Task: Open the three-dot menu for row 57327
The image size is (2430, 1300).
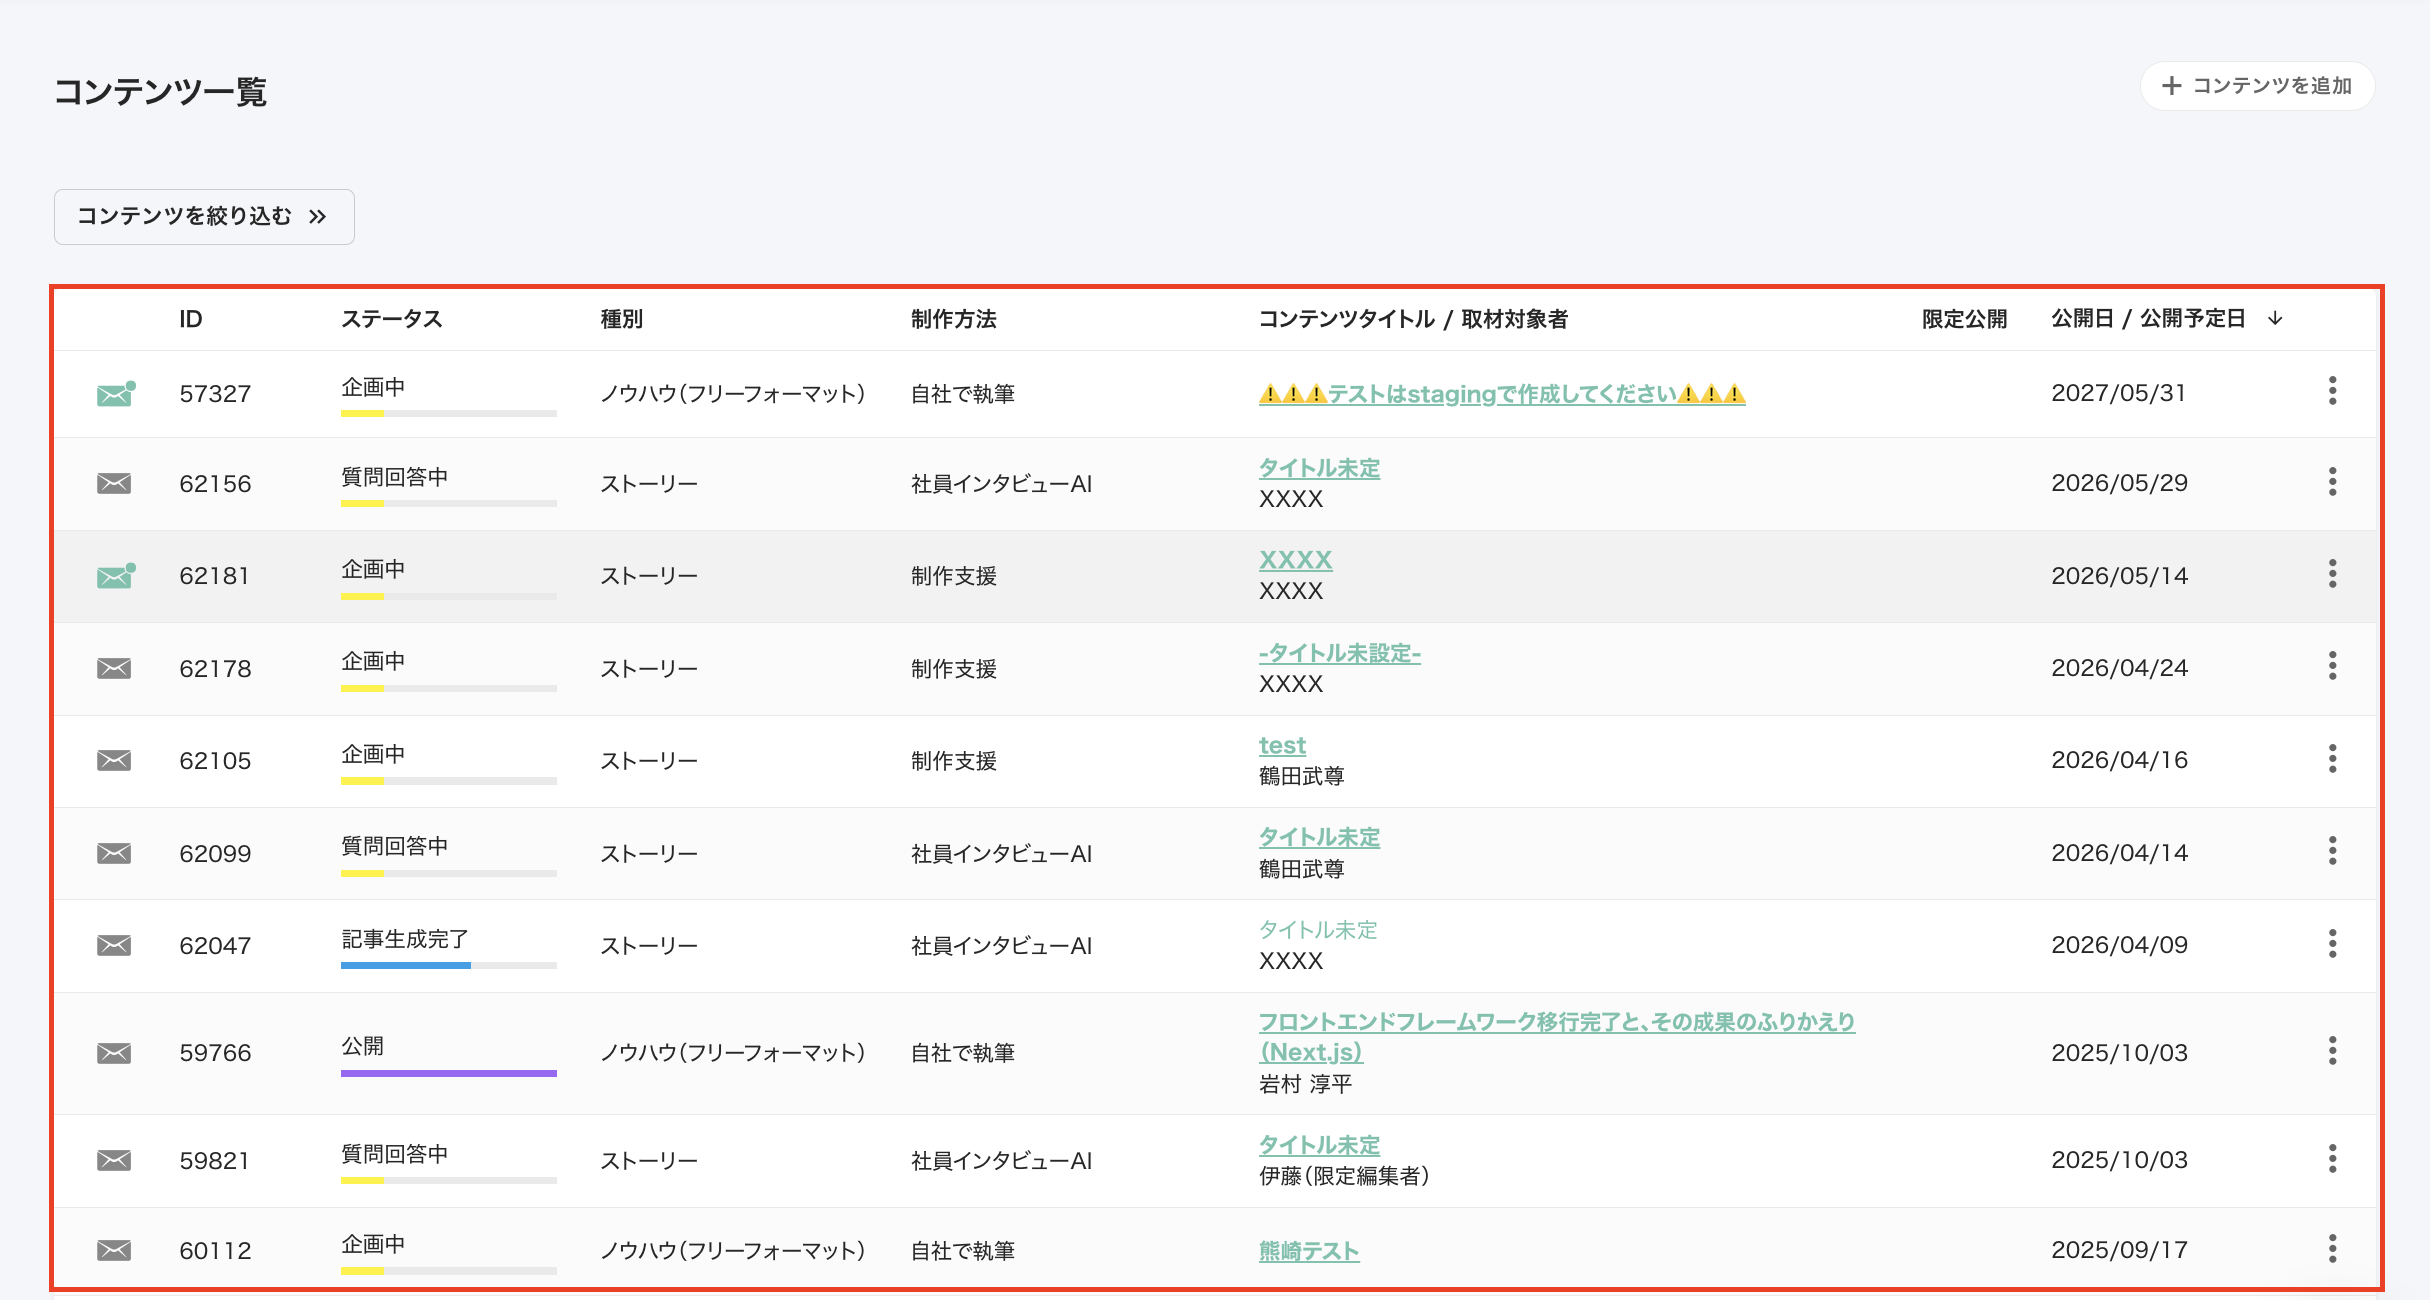Action: pos(2332,391)
